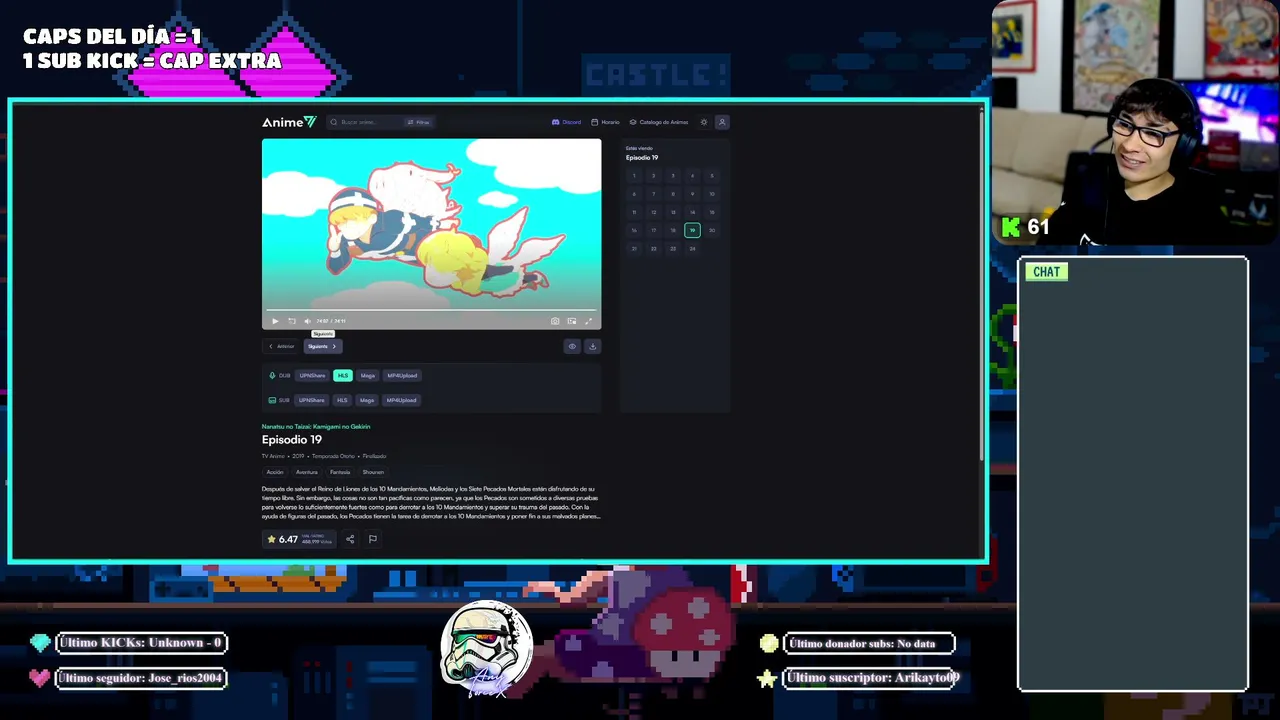
Task: Toggle the watched eye icon button
Action: (572, 346)
